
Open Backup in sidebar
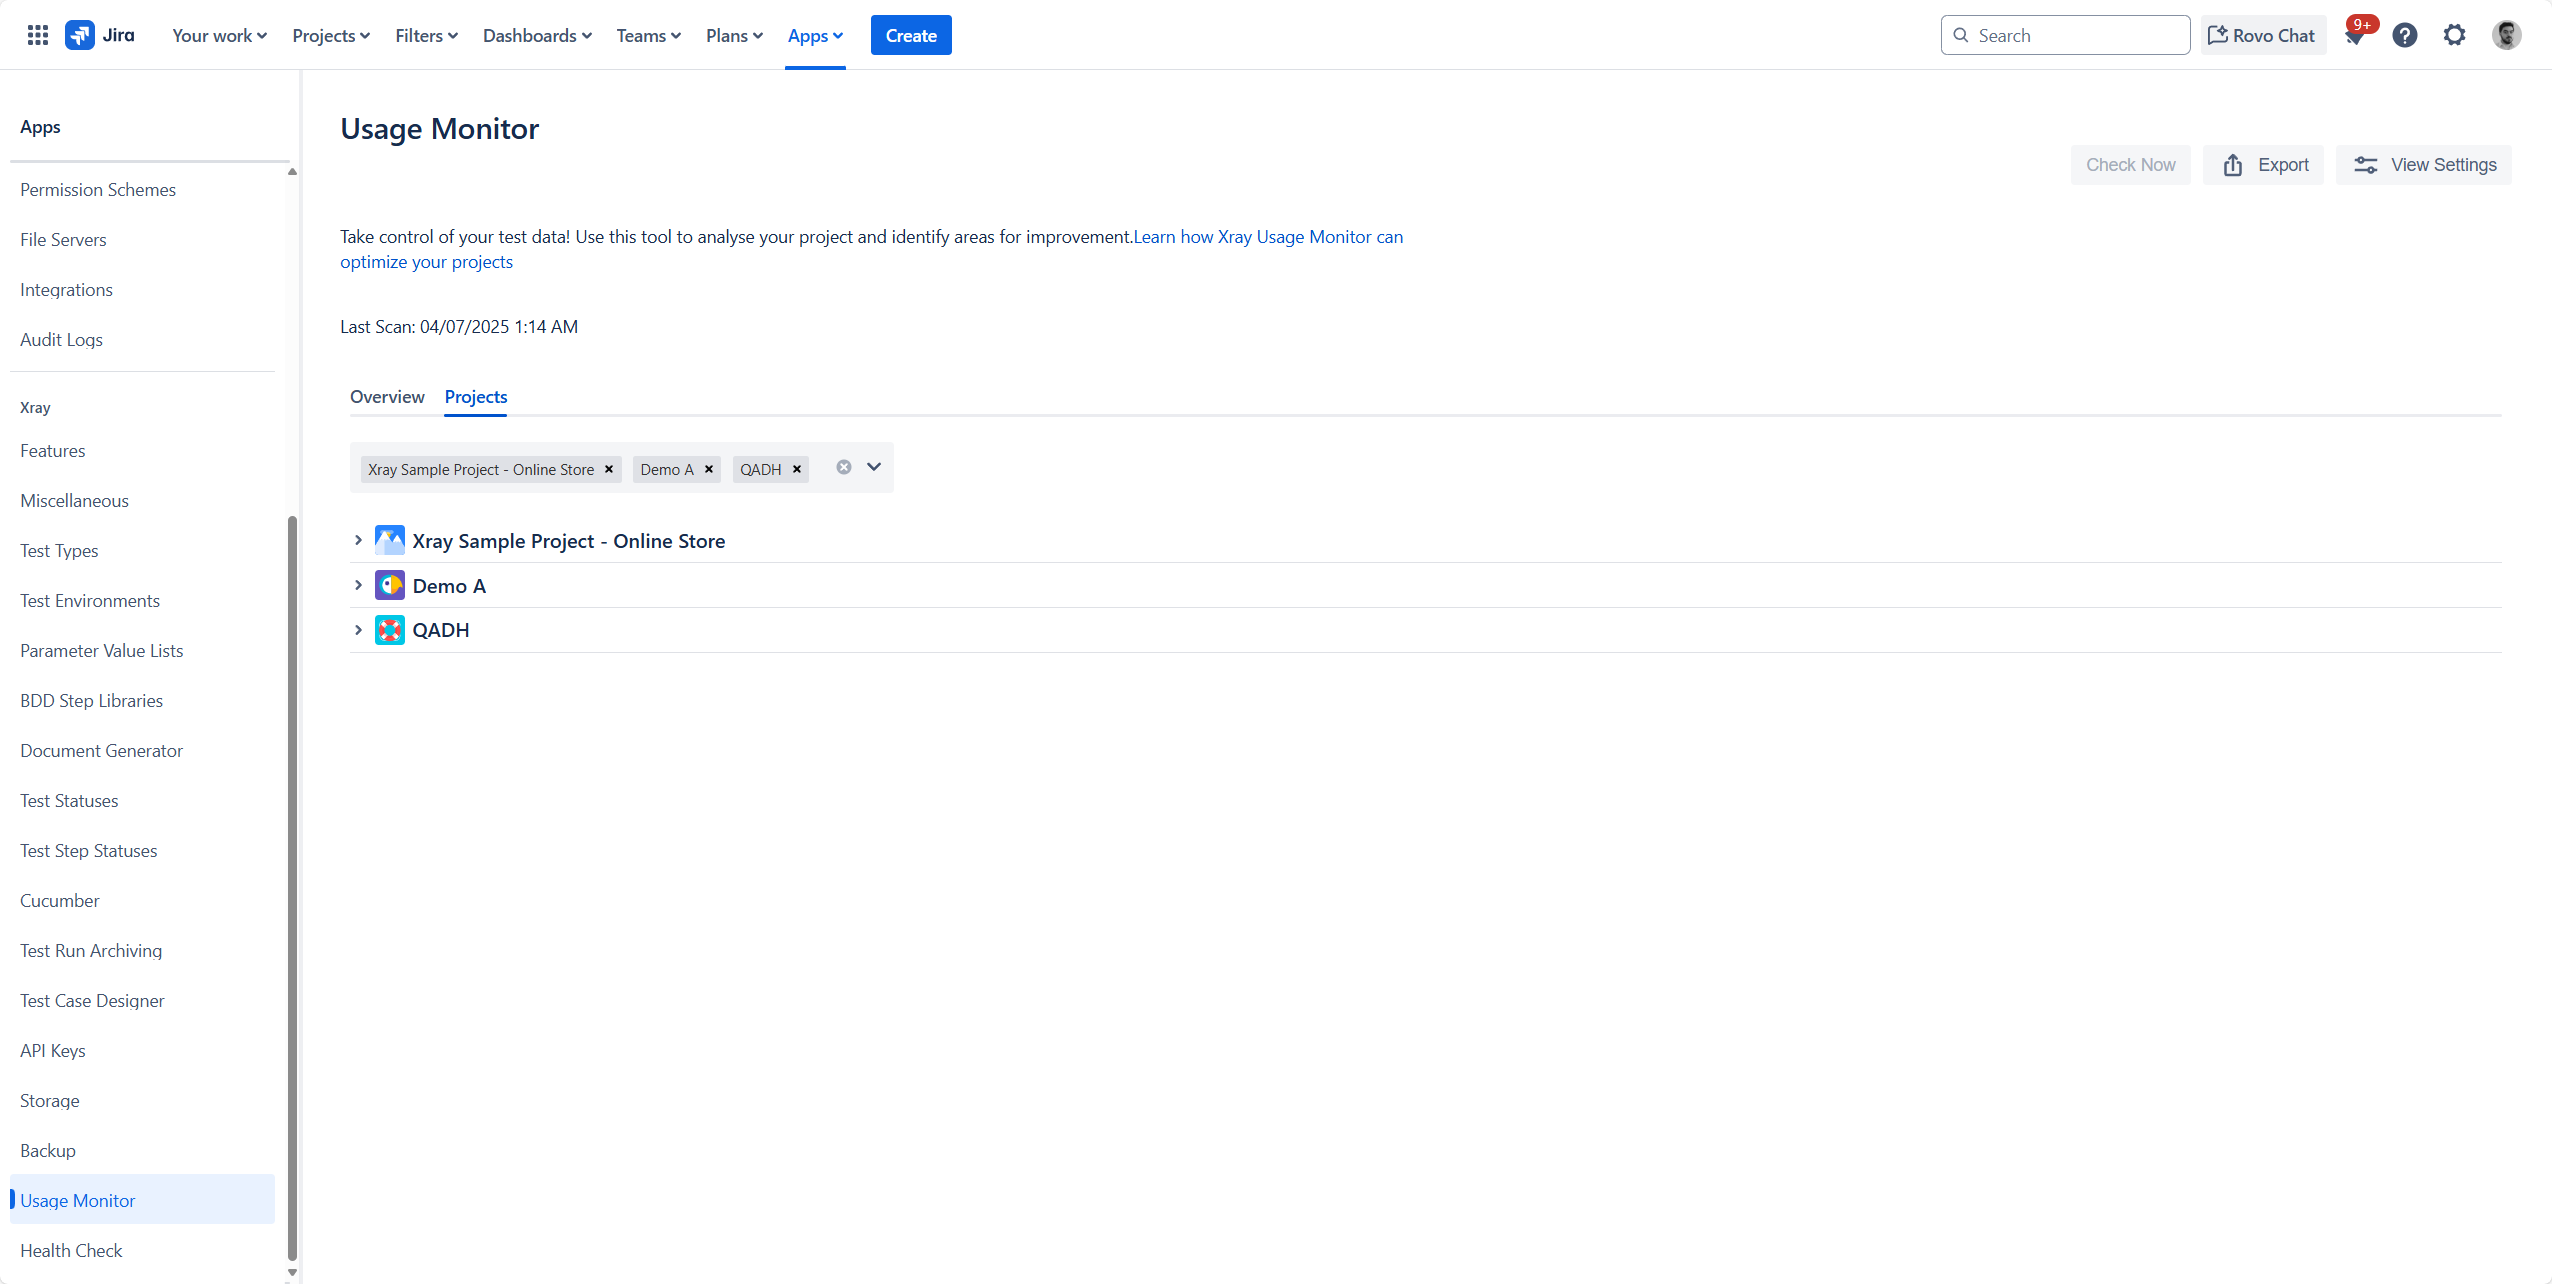pyautogui.click(x=48, y=1151)
